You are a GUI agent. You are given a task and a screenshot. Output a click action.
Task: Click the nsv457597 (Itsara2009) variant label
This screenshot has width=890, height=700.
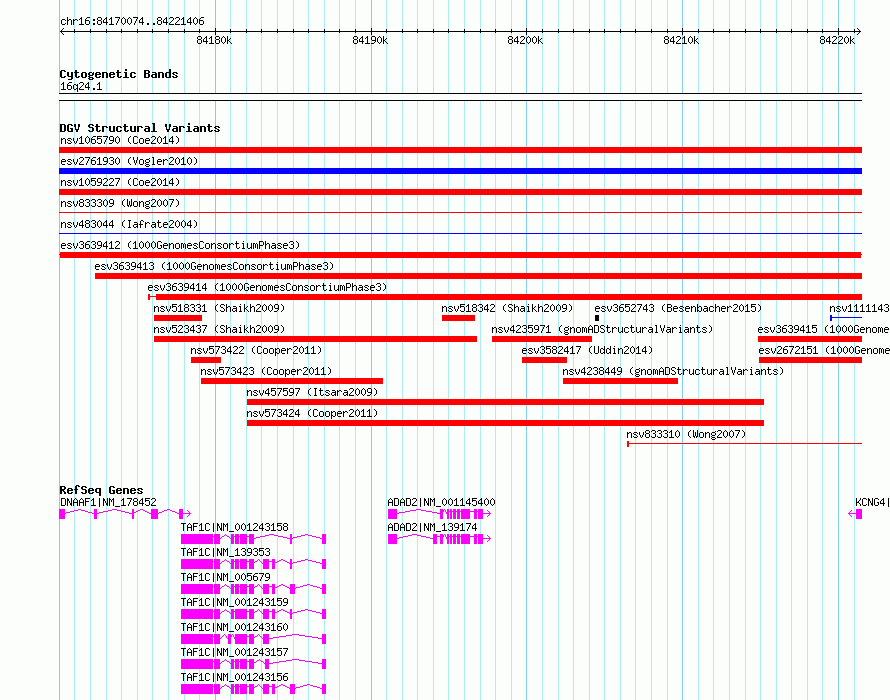click(x=312, y=392)
